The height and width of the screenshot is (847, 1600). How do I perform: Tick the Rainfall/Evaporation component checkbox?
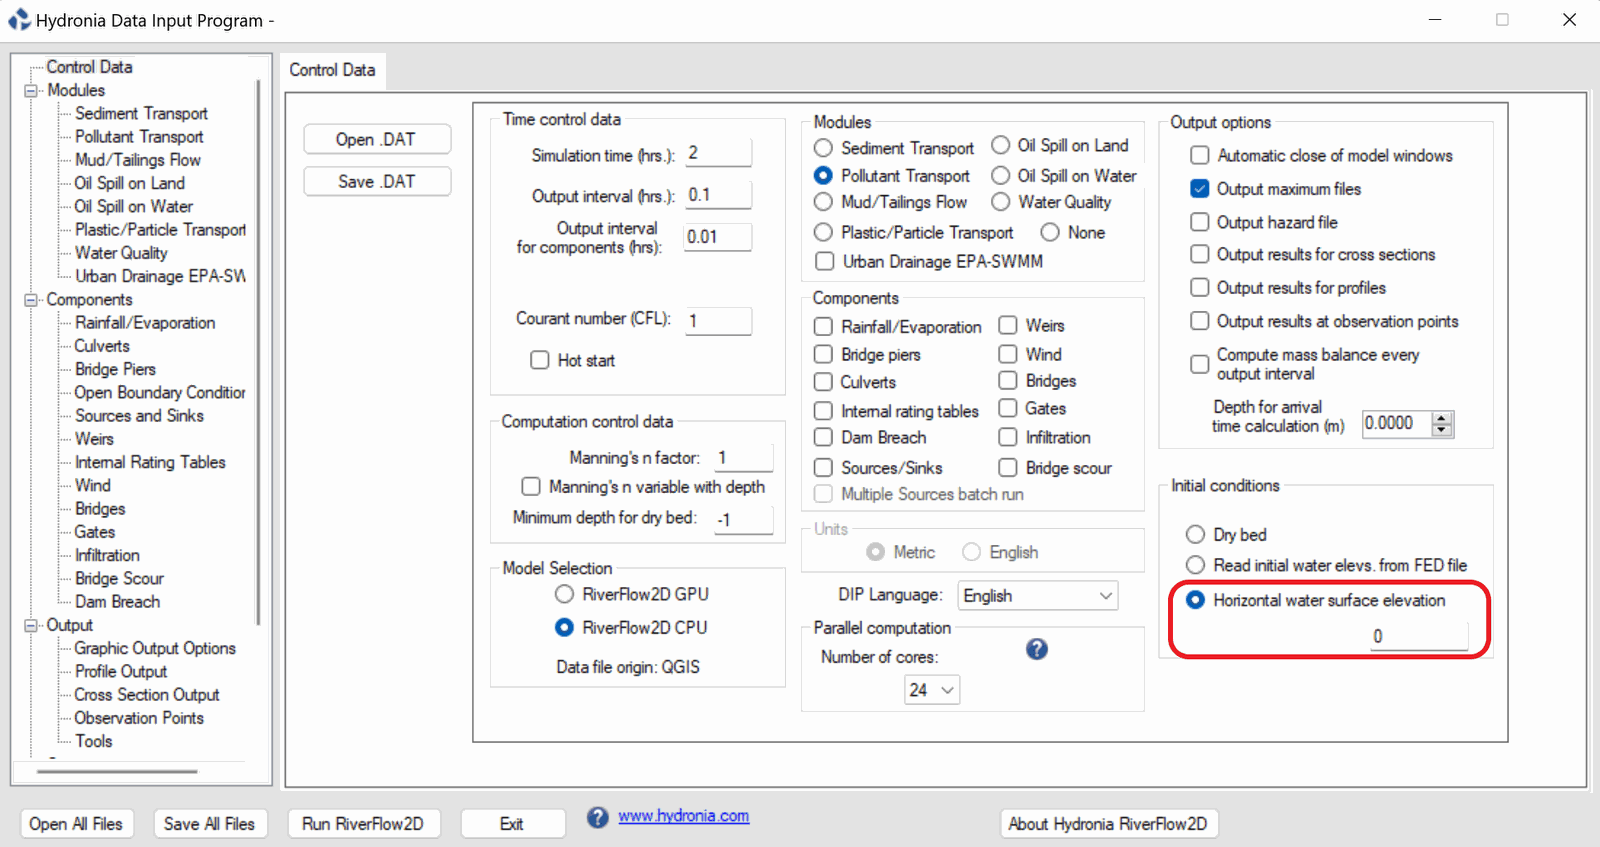pyautogui.click(x=823, y=327)
